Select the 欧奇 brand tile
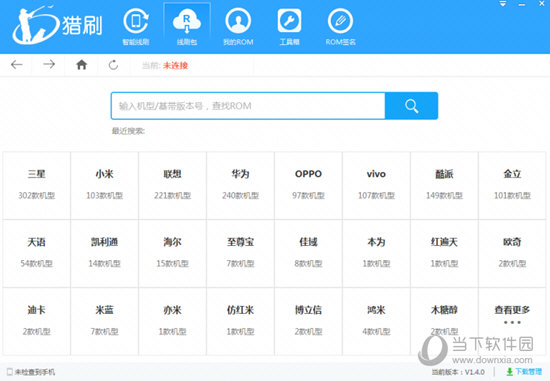 pyautogui.click(x=512, y=254)
